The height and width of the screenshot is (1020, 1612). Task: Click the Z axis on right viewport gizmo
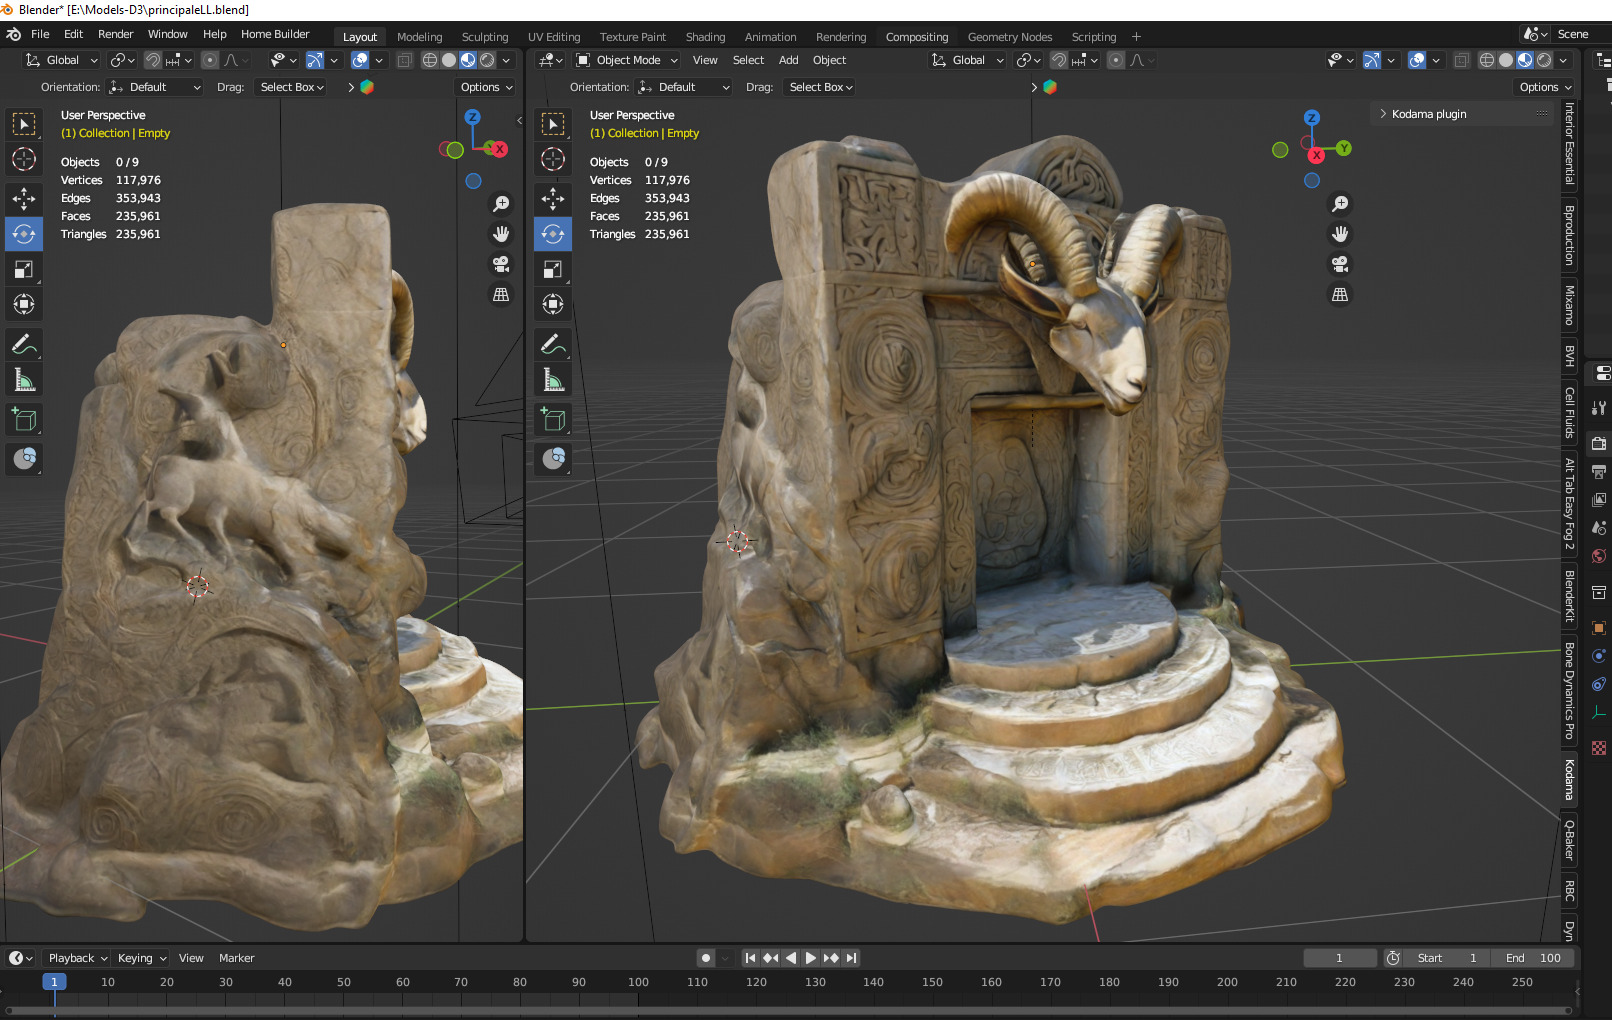[1312, 118]
